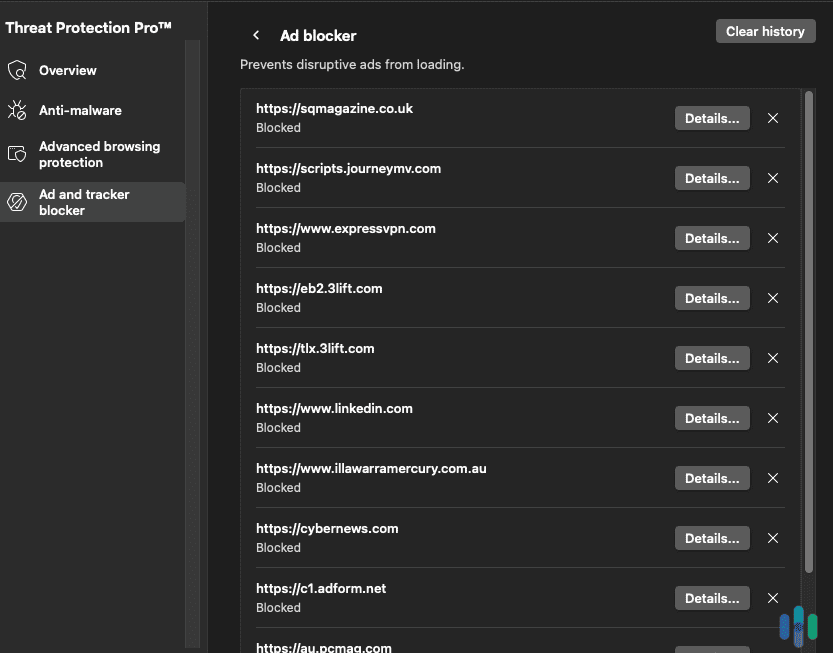
Task: Delete the c1.adform.net entry
Action: click(772, 598)
